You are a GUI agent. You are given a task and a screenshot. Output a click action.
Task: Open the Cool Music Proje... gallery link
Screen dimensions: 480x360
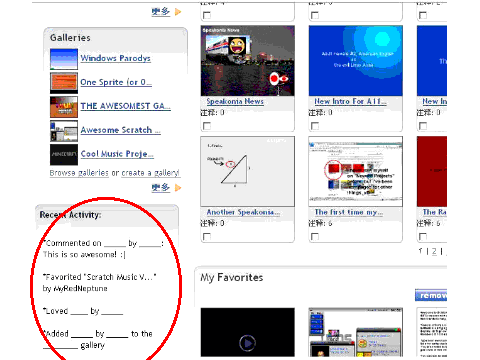coord(117,154)
